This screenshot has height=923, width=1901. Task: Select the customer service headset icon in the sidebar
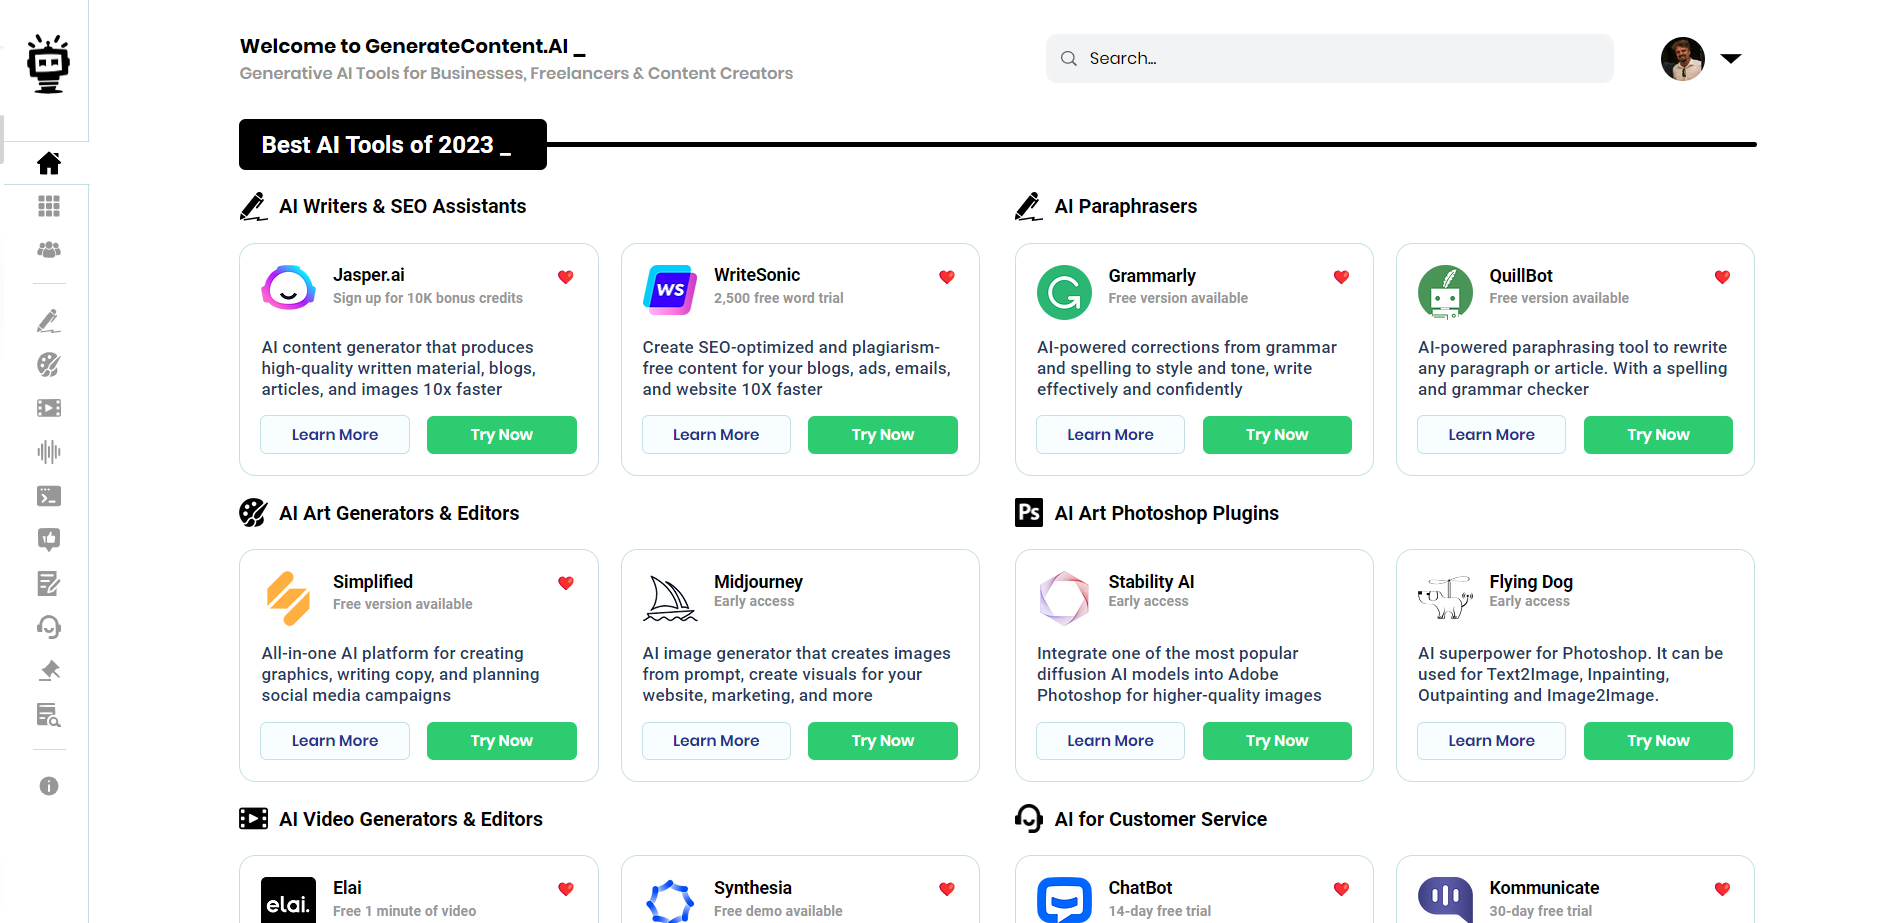[49, 627]
